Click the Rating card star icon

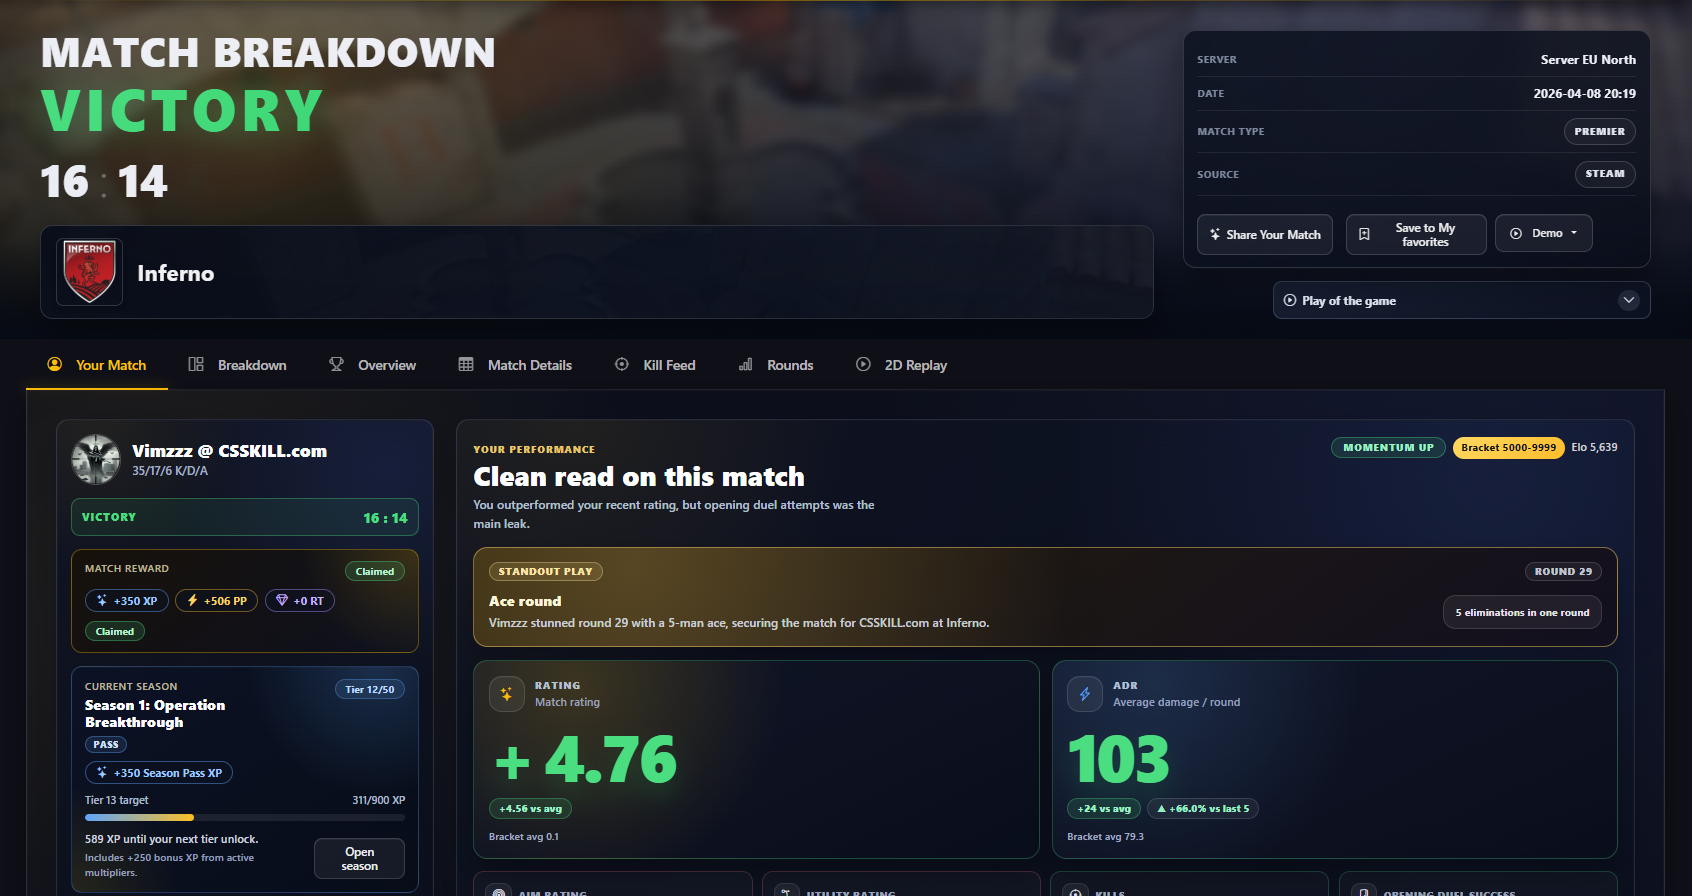click(x=507, y=694)
